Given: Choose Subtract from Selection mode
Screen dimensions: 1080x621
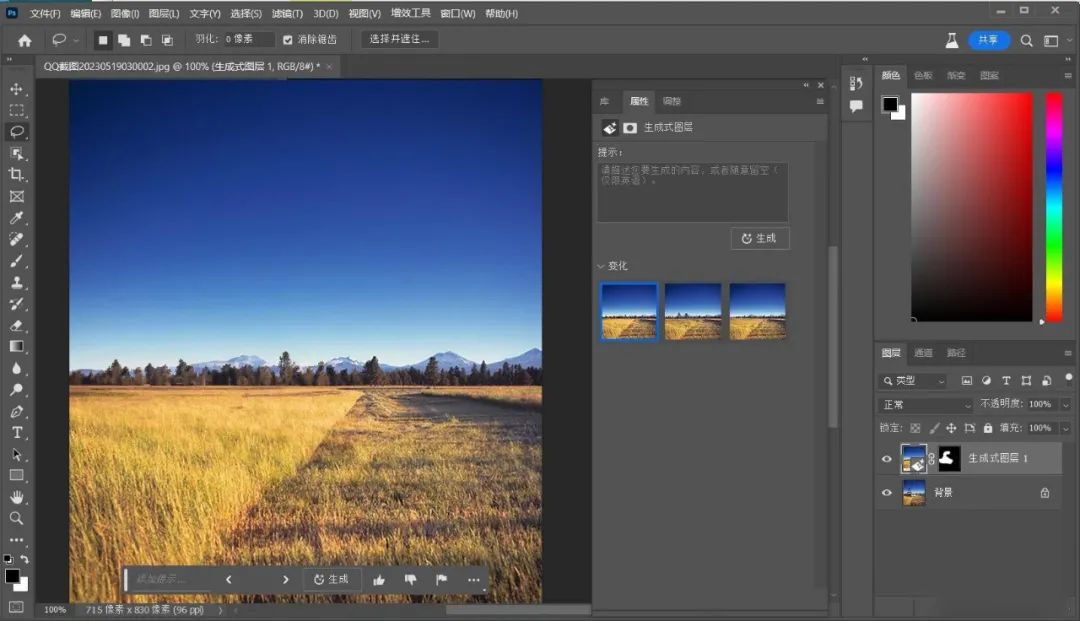Looking at the screenshot, I should click(x=146, y=40).
